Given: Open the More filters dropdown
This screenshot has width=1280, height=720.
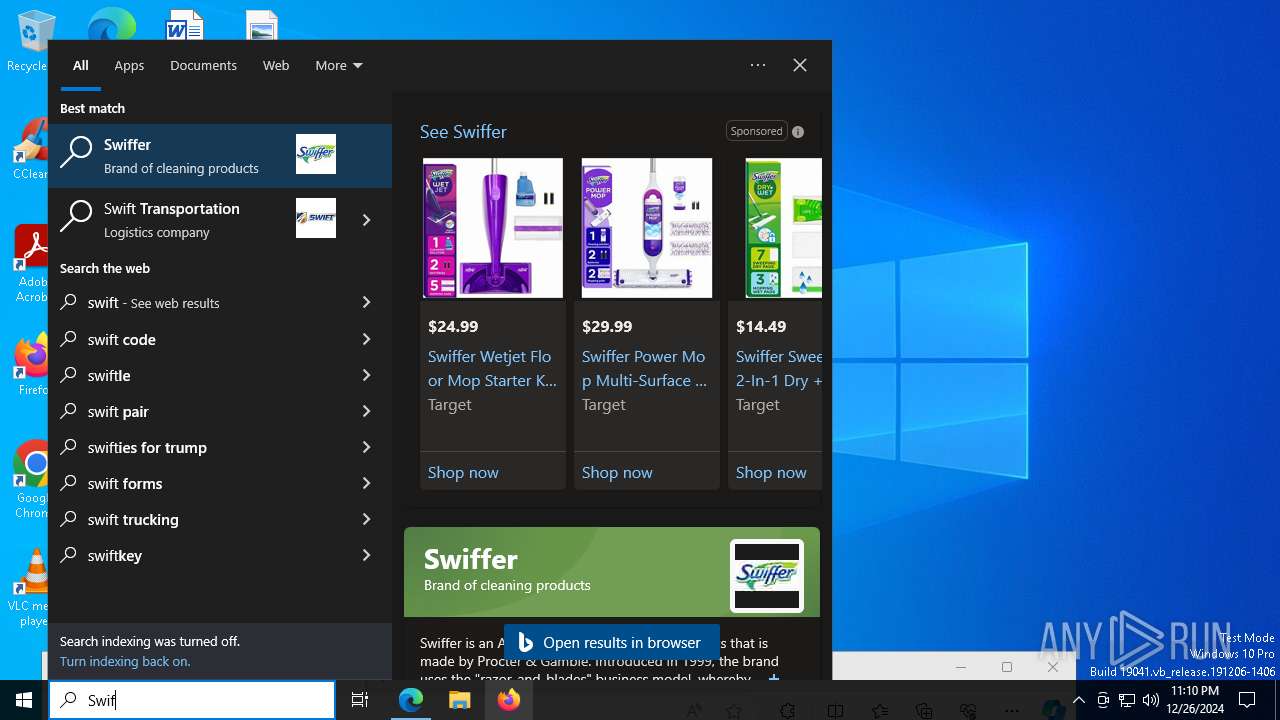Looking at the screenshot, I should (x=339, y=65).
